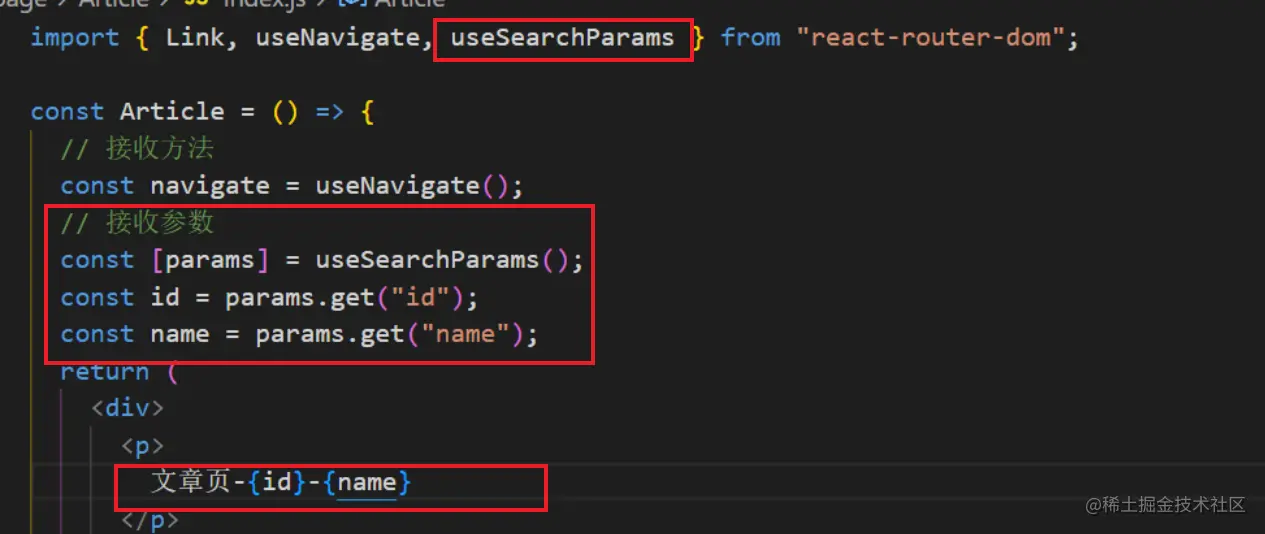This screenshot has width=1265, height=534.
Task: Click the "<p>" opening tag
Action: coord(142,445)
